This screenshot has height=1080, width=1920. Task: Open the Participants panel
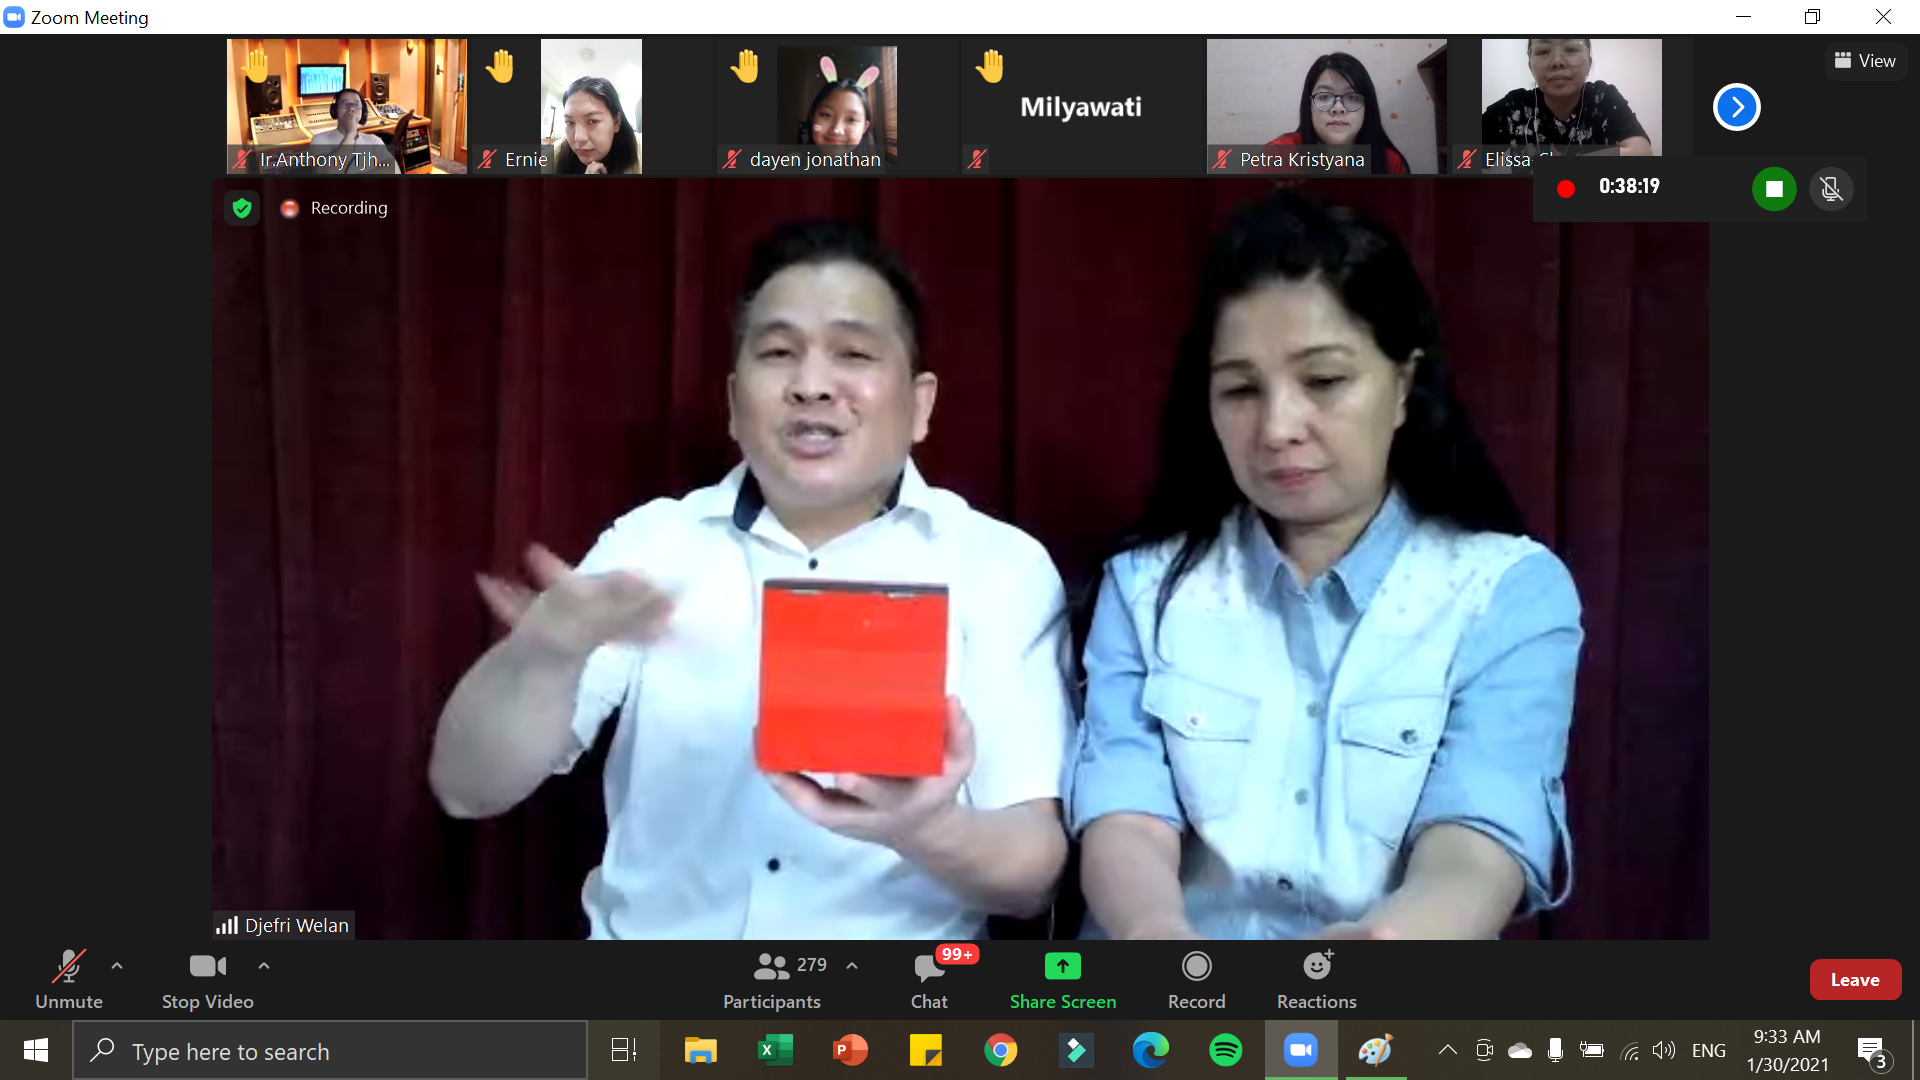coord(772,980)
